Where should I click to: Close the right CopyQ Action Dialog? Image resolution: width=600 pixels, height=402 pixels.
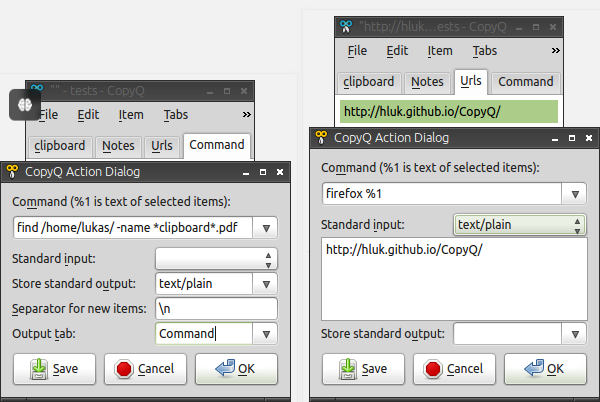(589, 138)
